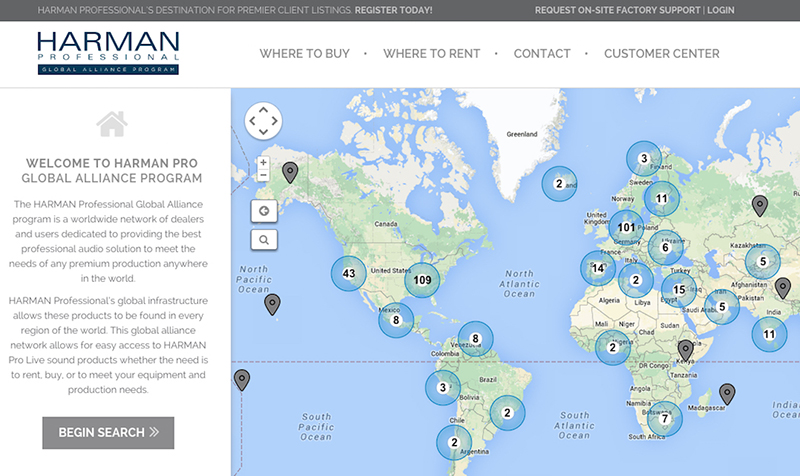Open the 109 cluster in eastern United States
The height and width of the screenshot is (476, 800).
(x=422, y=280)
